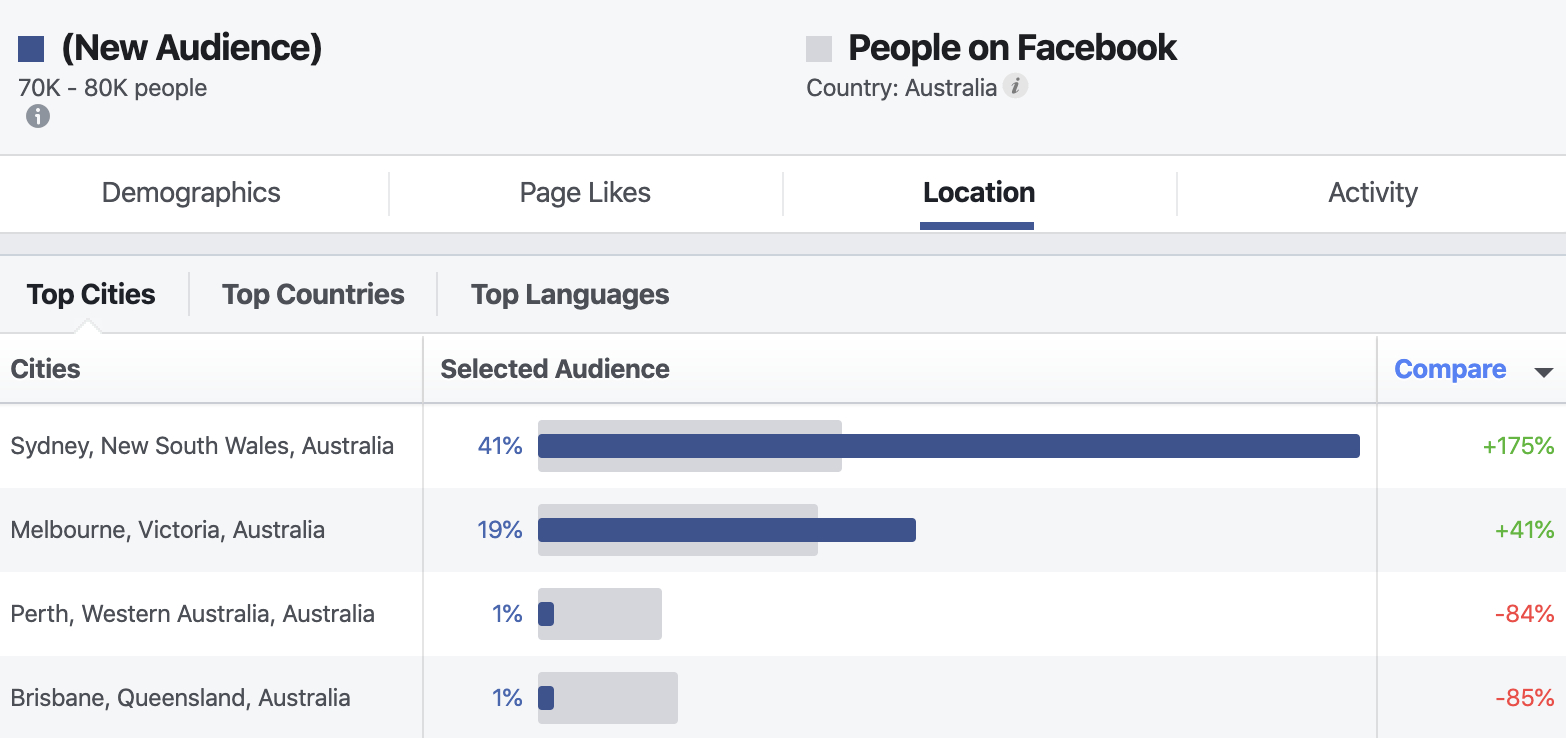Viewport: 1566px width, 738px height.
Task: Click the Cities column header
Action: pyautogui.click(x=46, y=369)
